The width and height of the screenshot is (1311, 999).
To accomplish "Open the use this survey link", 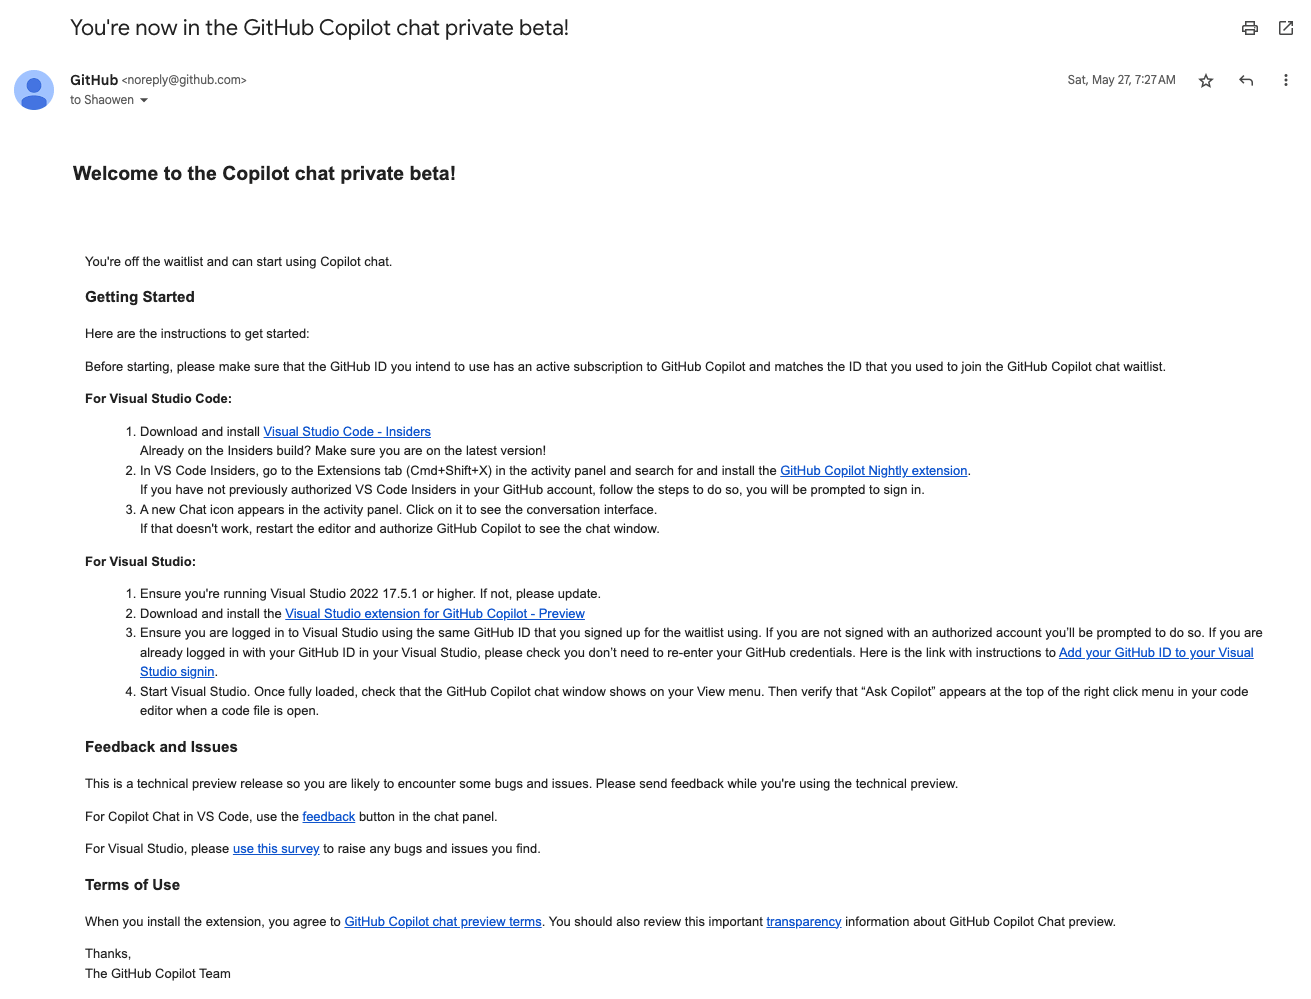I will pos(276,849).
